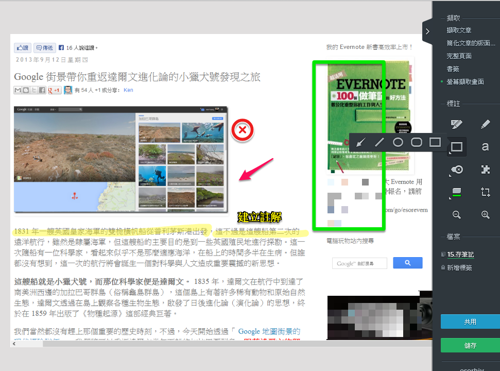
Task: Click the video thumbnail at page bottom right
Action: click(x=379, y=315)
